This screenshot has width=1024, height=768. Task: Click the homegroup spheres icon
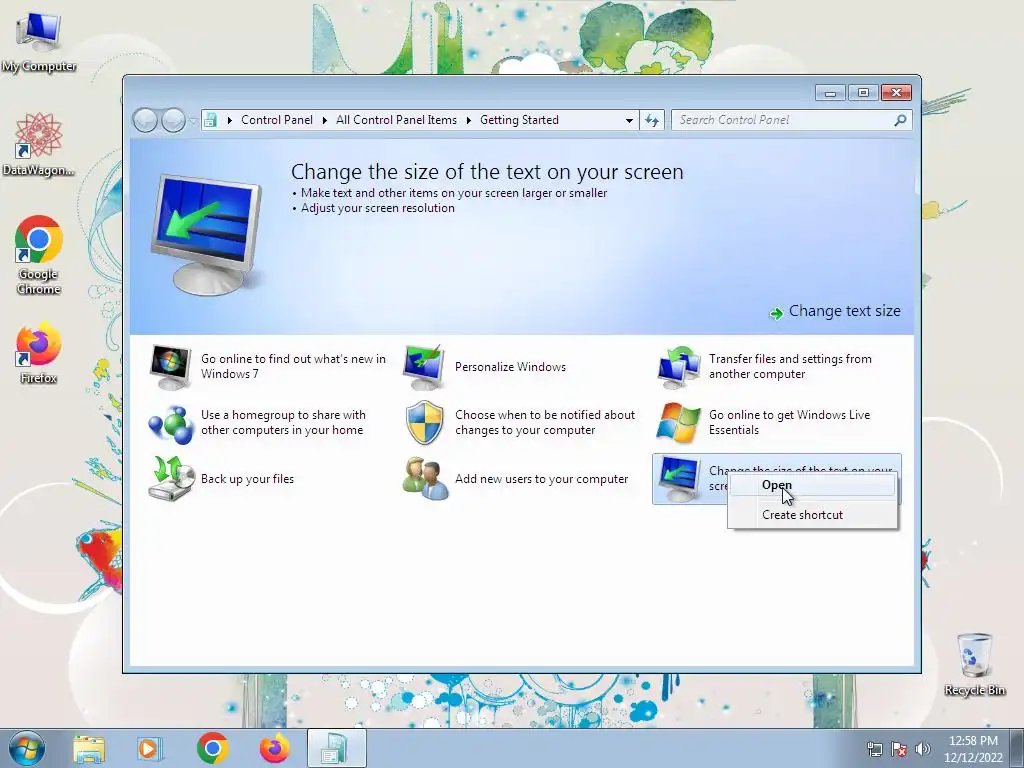(x=170, y=423)
